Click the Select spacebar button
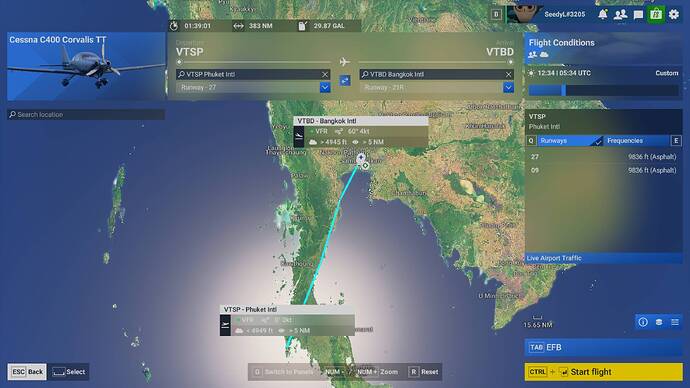690x388 pixels. pyautogui.click(x=69, y=372)
